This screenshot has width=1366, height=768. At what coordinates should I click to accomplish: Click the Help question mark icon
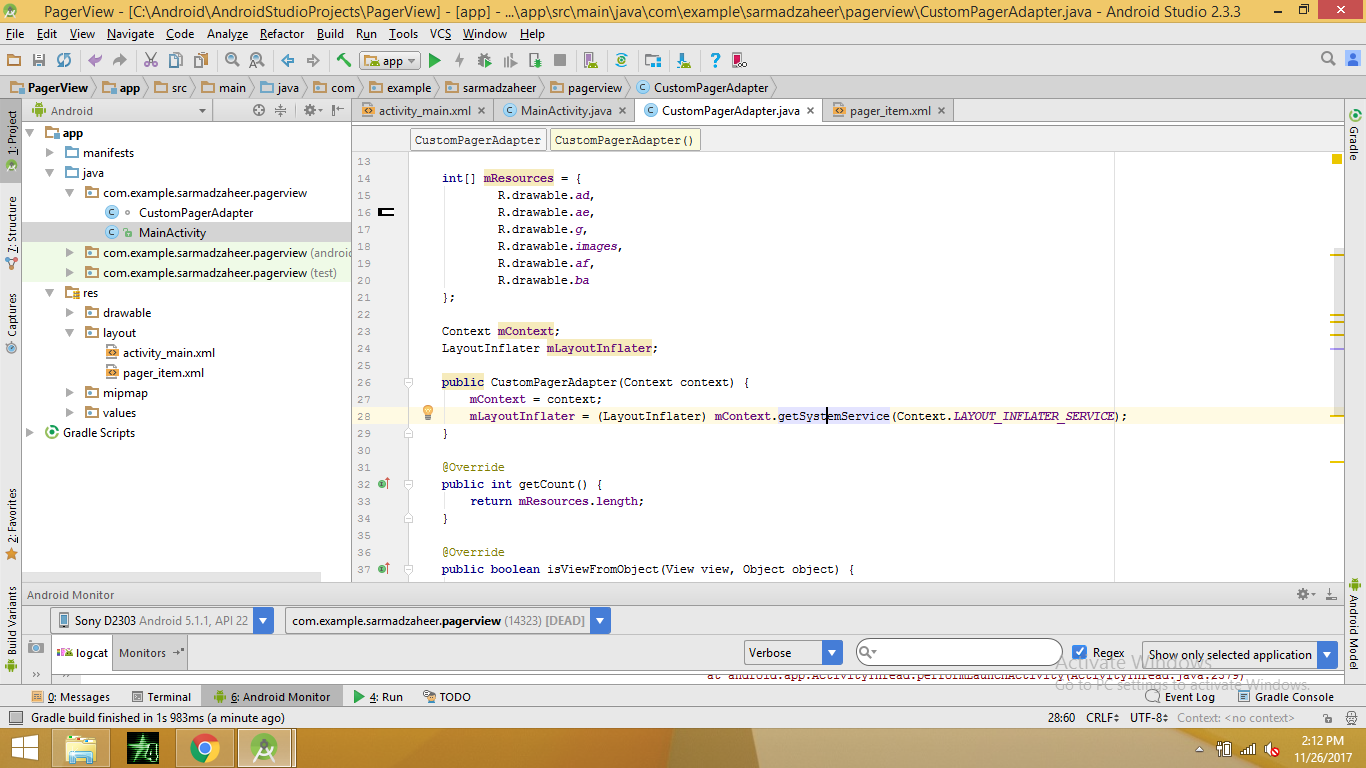coord(715,61)
